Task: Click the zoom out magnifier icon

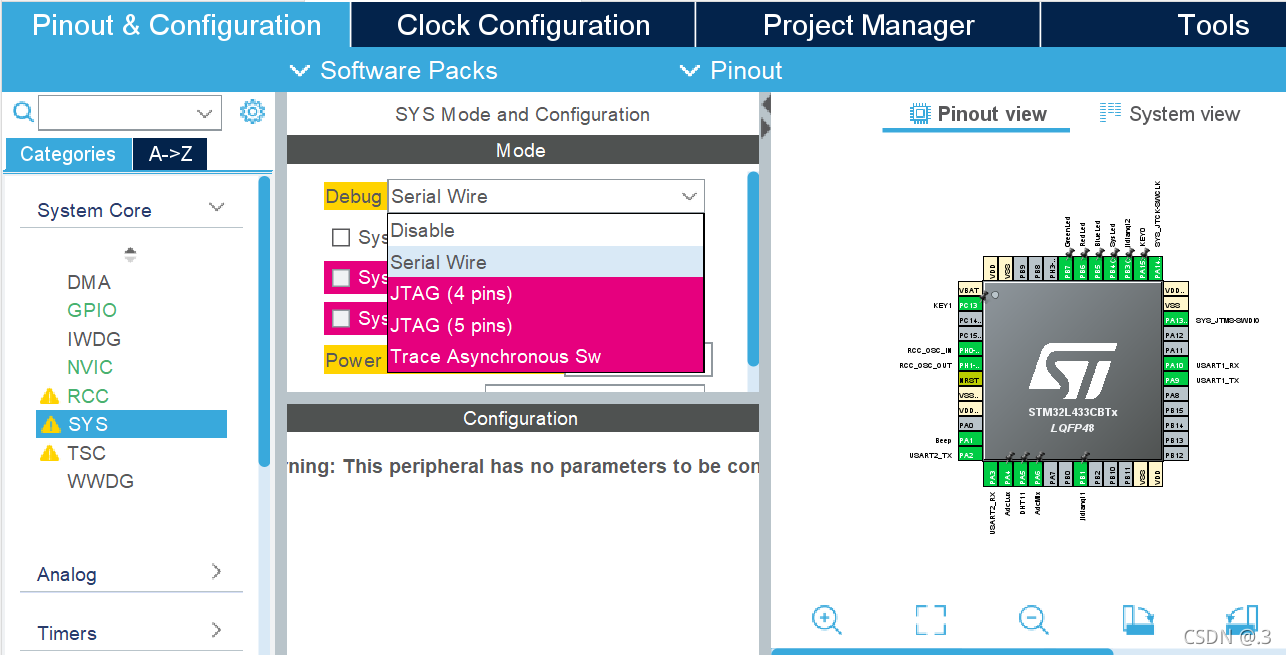Action: 1034,619
